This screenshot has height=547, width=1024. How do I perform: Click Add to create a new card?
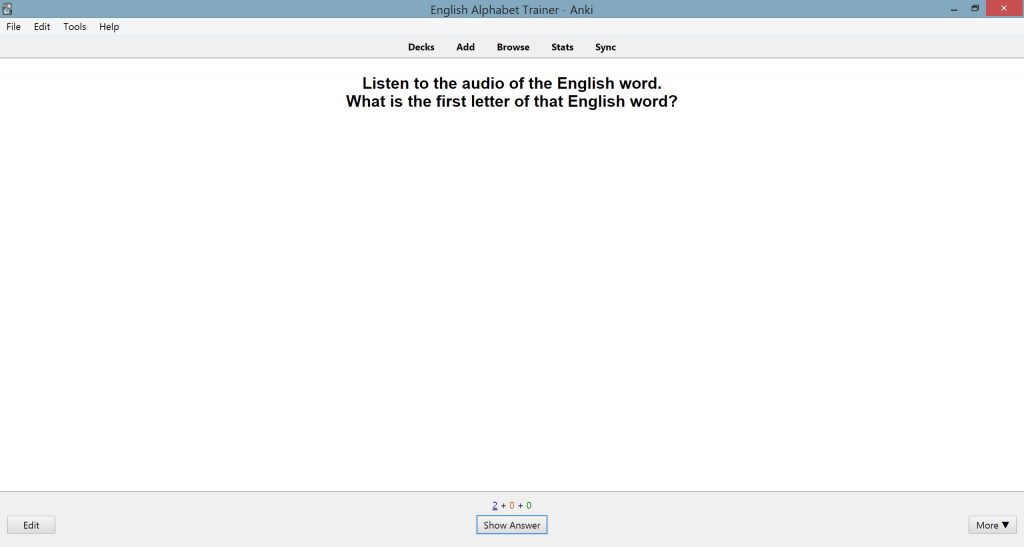point(466,47)
